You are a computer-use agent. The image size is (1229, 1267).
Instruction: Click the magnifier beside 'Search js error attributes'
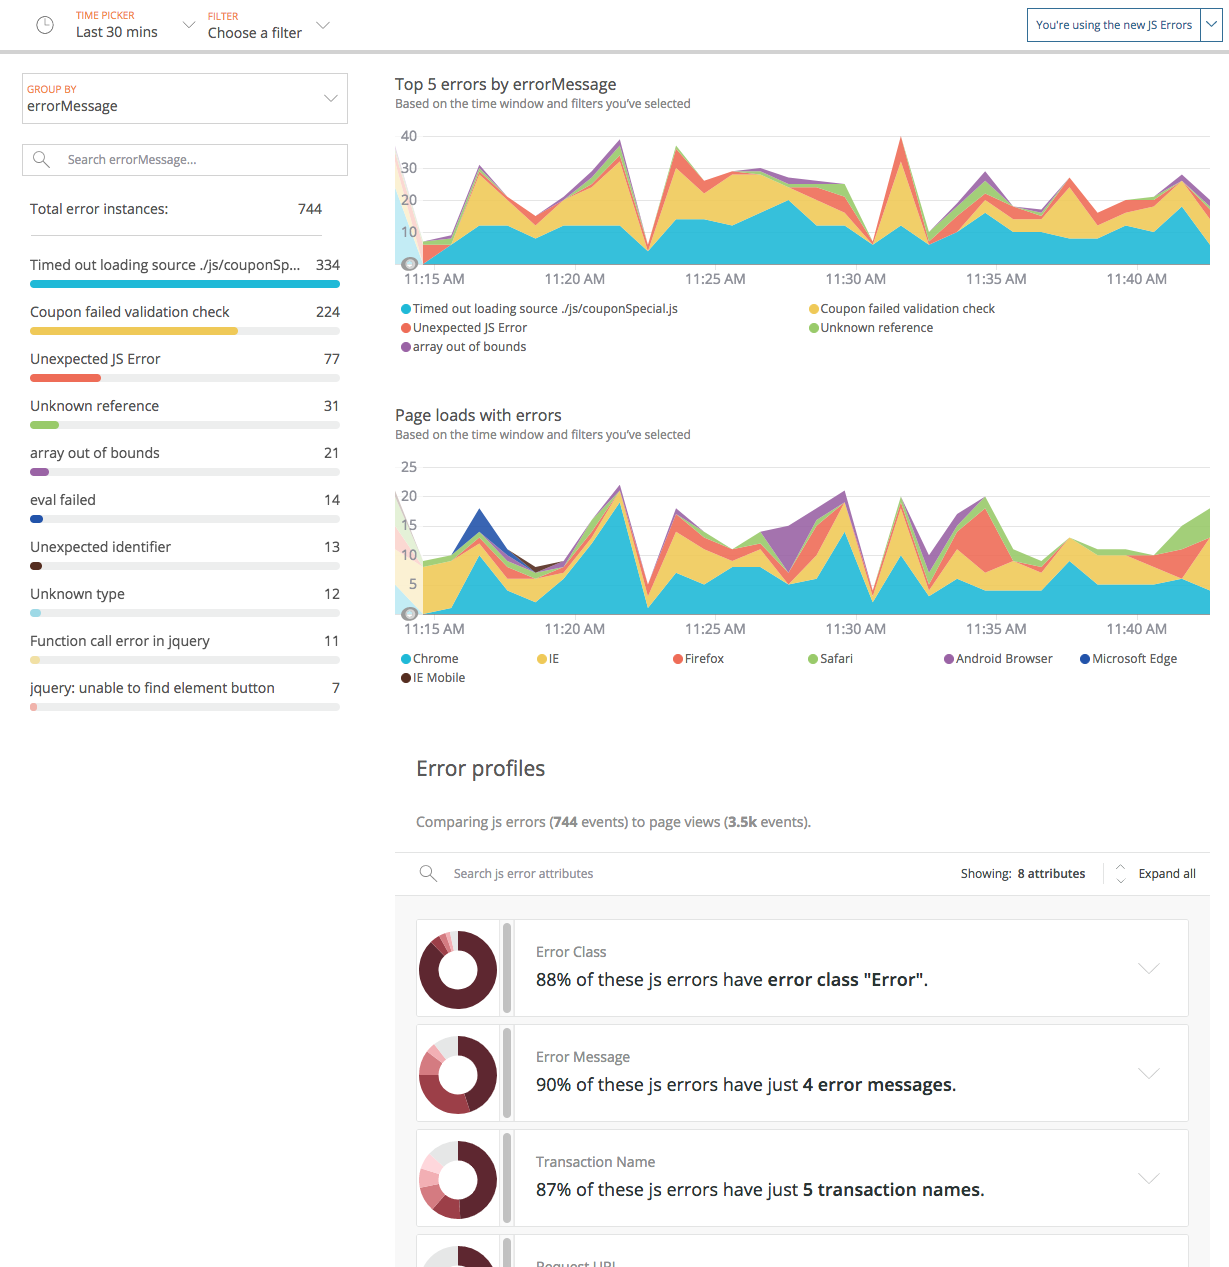429,873
